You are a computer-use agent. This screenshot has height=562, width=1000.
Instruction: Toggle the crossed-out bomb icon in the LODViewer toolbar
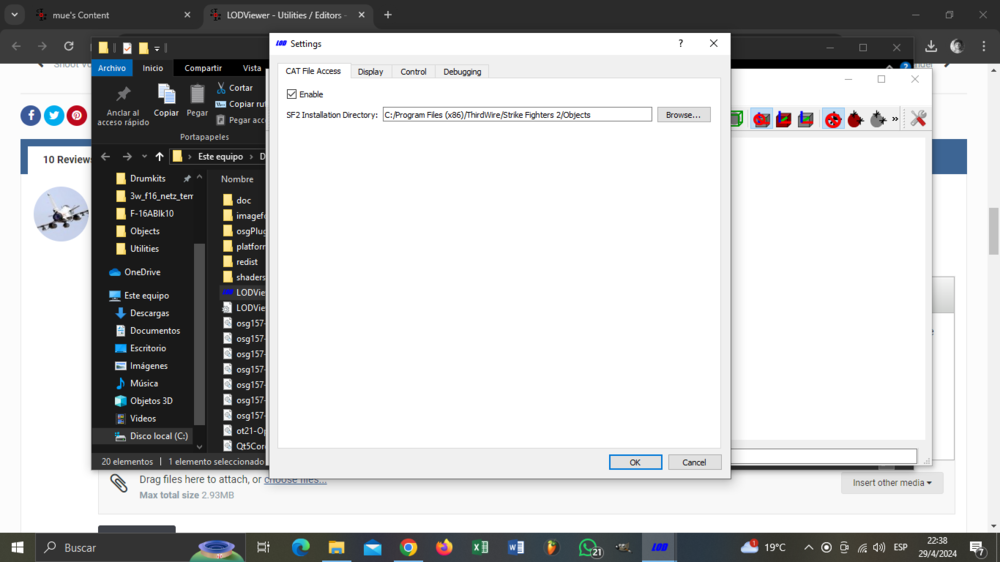pyautogui.click(x=833, y=119)
